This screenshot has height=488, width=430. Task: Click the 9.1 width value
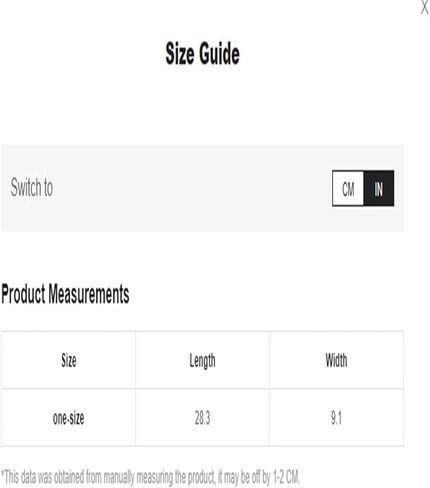[336, 418]
